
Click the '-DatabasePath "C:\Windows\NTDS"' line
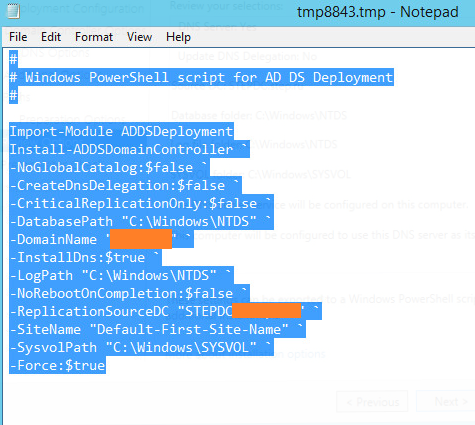(x=141, y=221)
